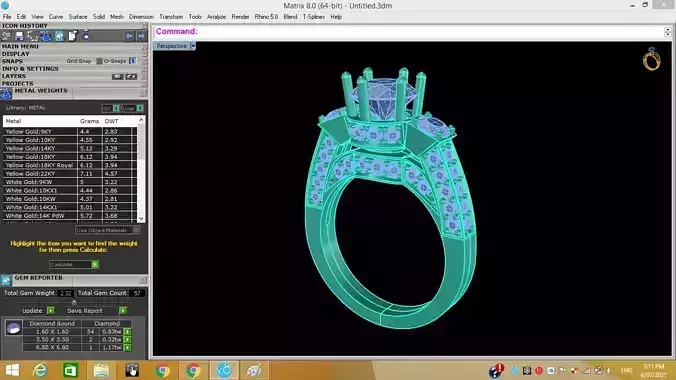Select the Yellow Gold:18KY row
The image size is (676, 380).
(x=70, y=157)
